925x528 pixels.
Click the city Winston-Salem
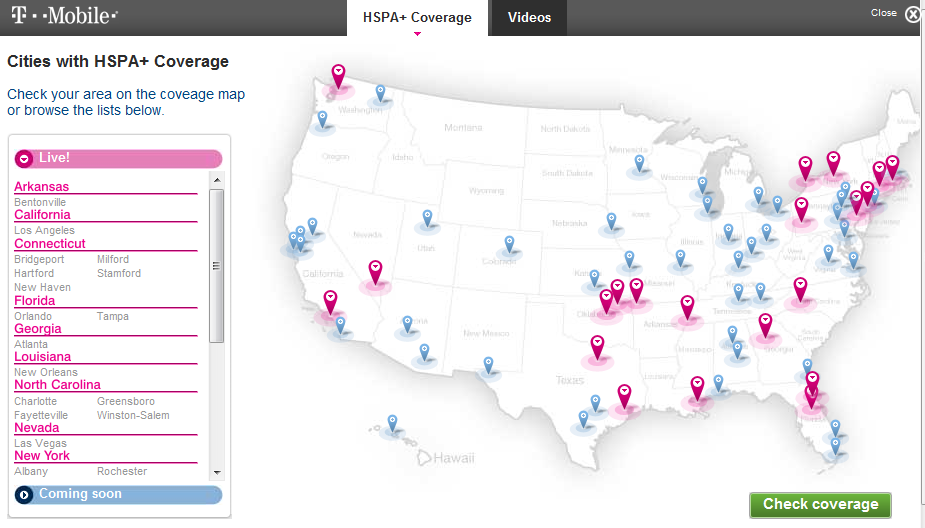pyautogui.click(x=133, y=415)
